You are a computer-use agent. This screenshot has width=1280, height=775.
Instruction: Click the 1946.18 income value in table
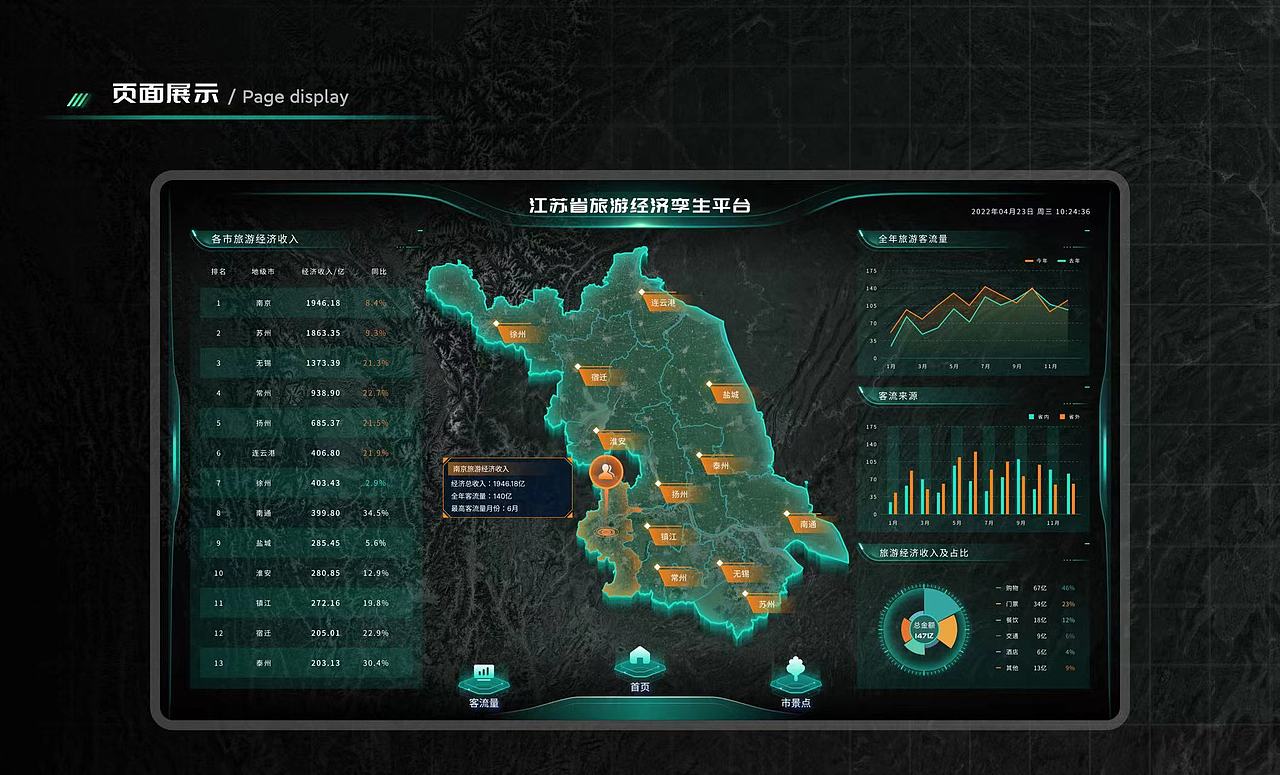(x=323, y=303)
